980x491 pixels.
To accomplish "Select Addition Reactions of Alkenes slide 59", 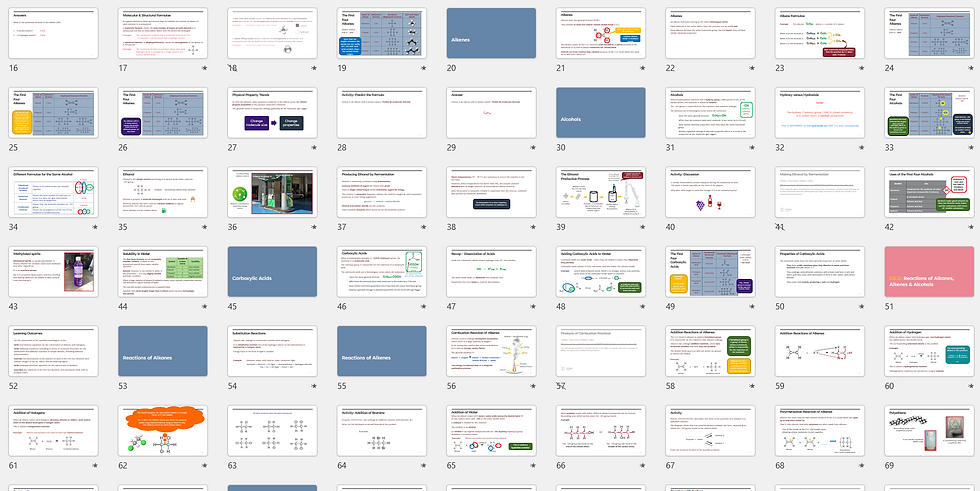I will click(x=820, y=351).
